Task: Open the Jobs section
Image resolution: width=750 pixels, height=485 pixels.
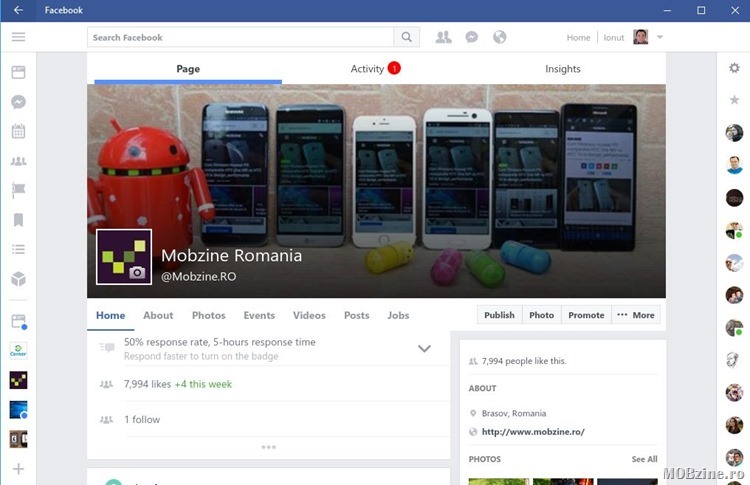Action: (x=398, y=316)
